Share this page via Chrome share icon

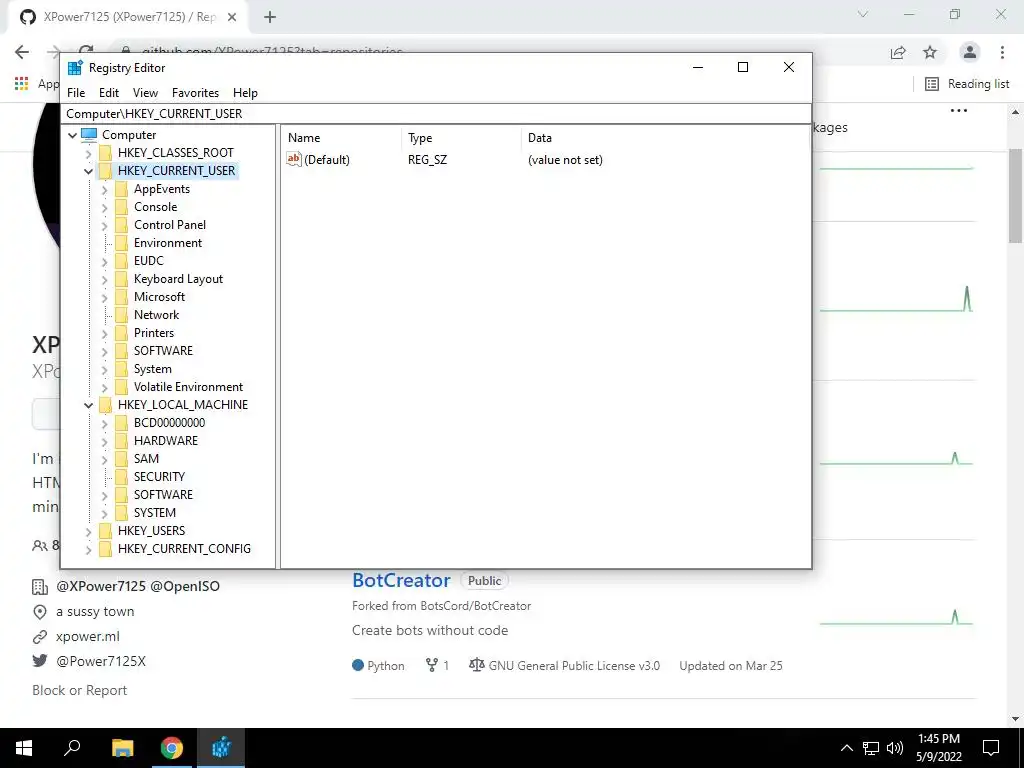tap(898, 52)
